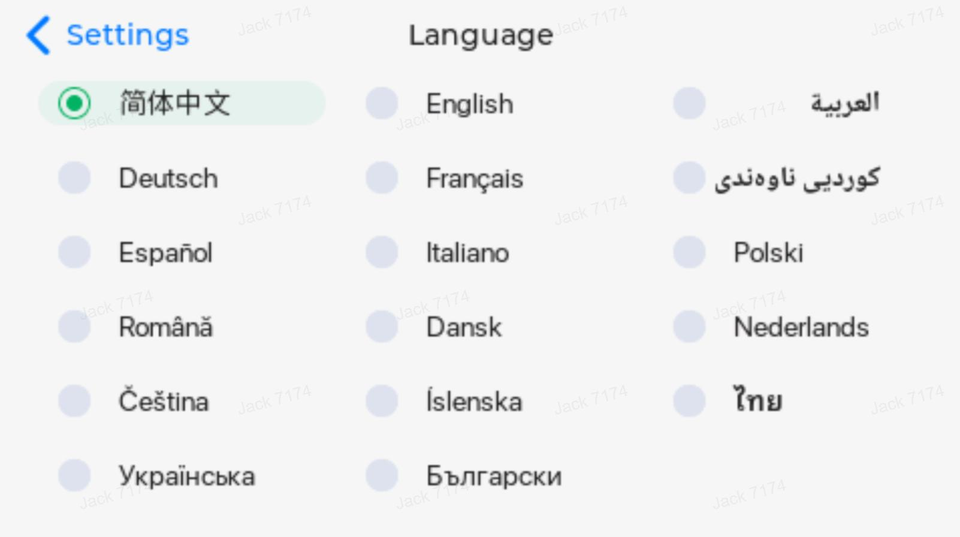960x537 pixels.
Task: Select the Arabic العربية option
Action: pyautogui.click(x=689, y=103)
